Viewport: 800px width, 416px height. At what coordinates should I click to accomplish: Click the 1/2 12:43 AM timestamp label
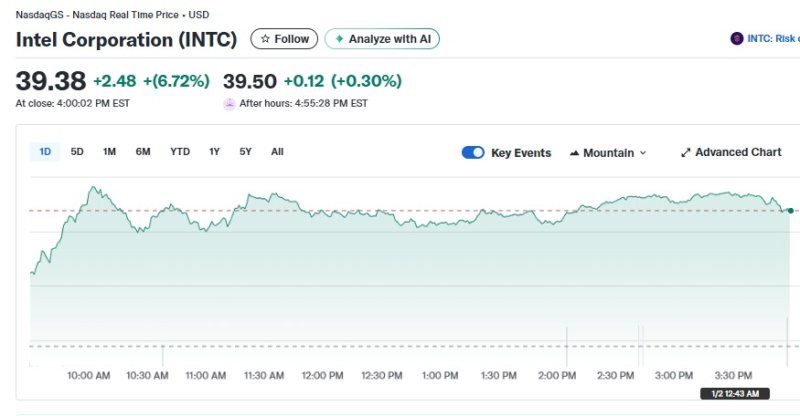click(x=735, y=395)
